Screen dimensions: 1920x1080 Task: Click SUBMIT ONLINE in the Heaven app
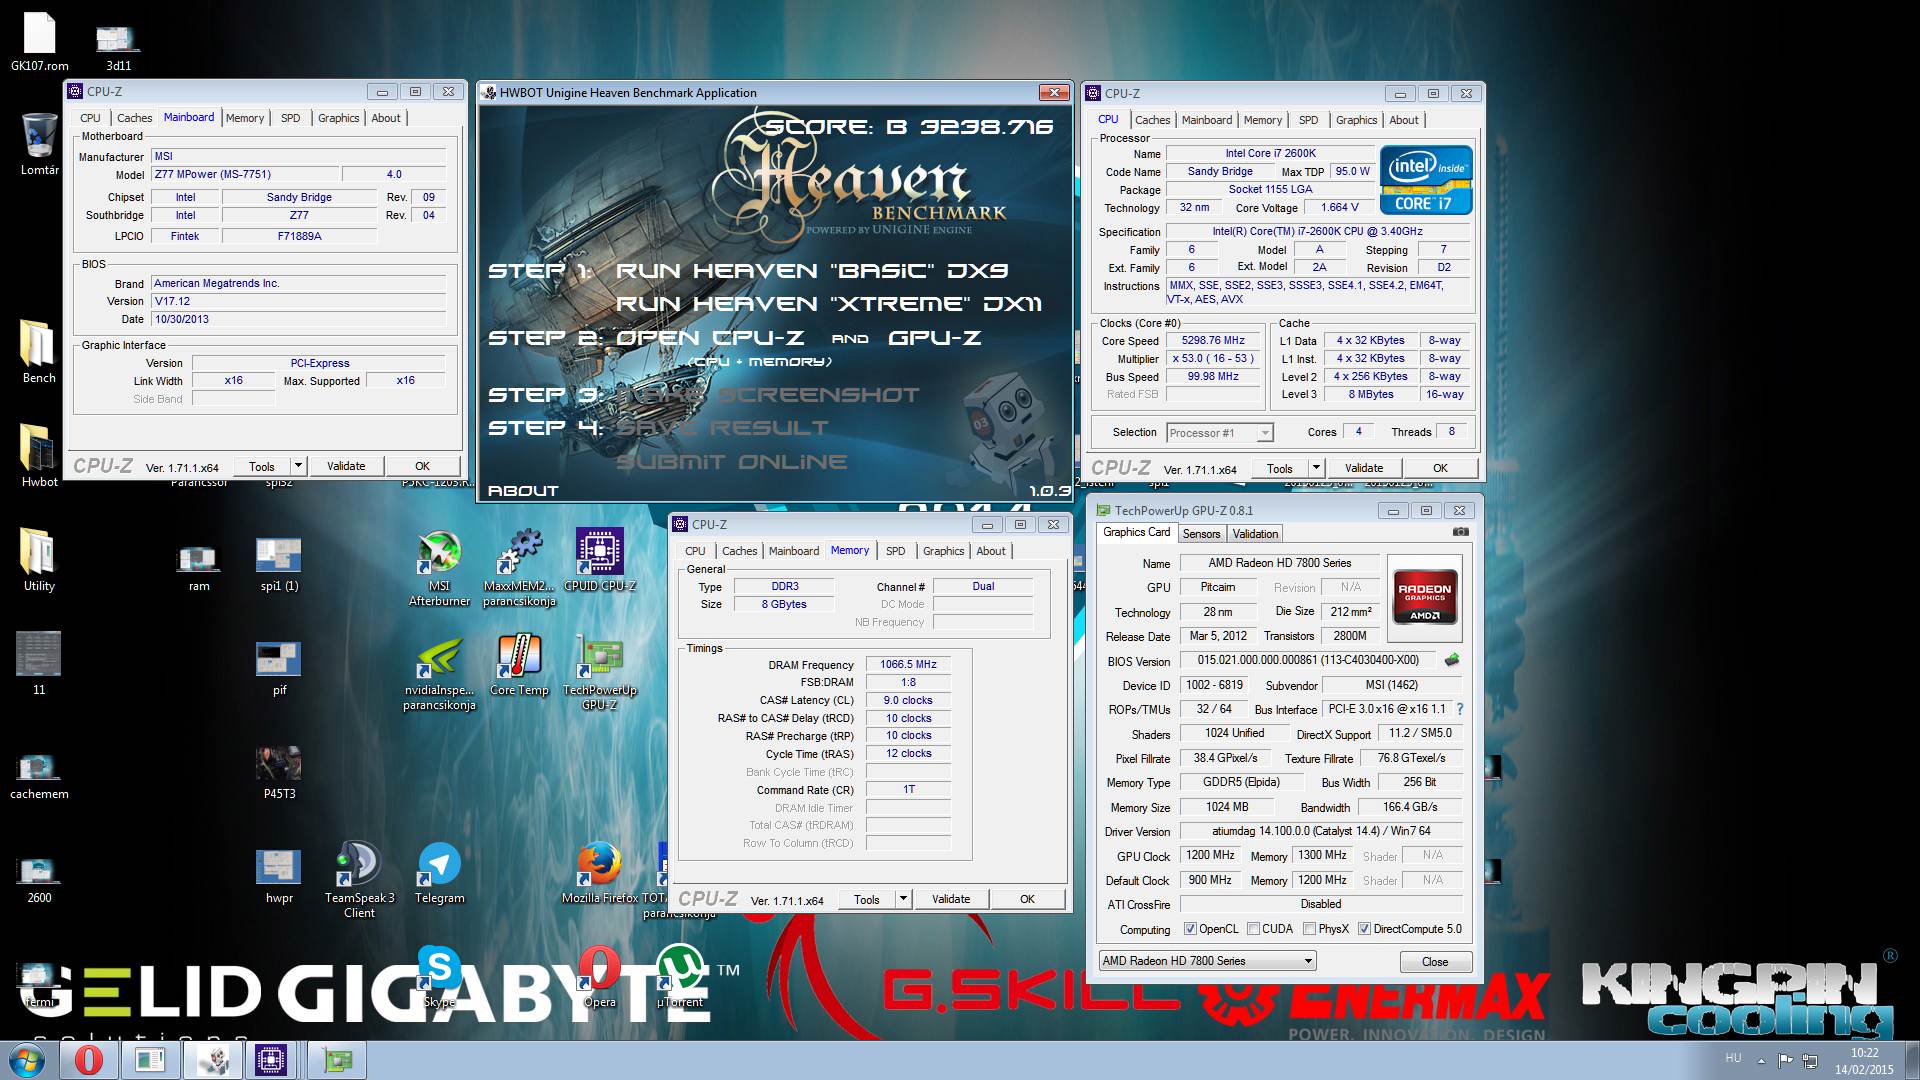click(731, 462)
